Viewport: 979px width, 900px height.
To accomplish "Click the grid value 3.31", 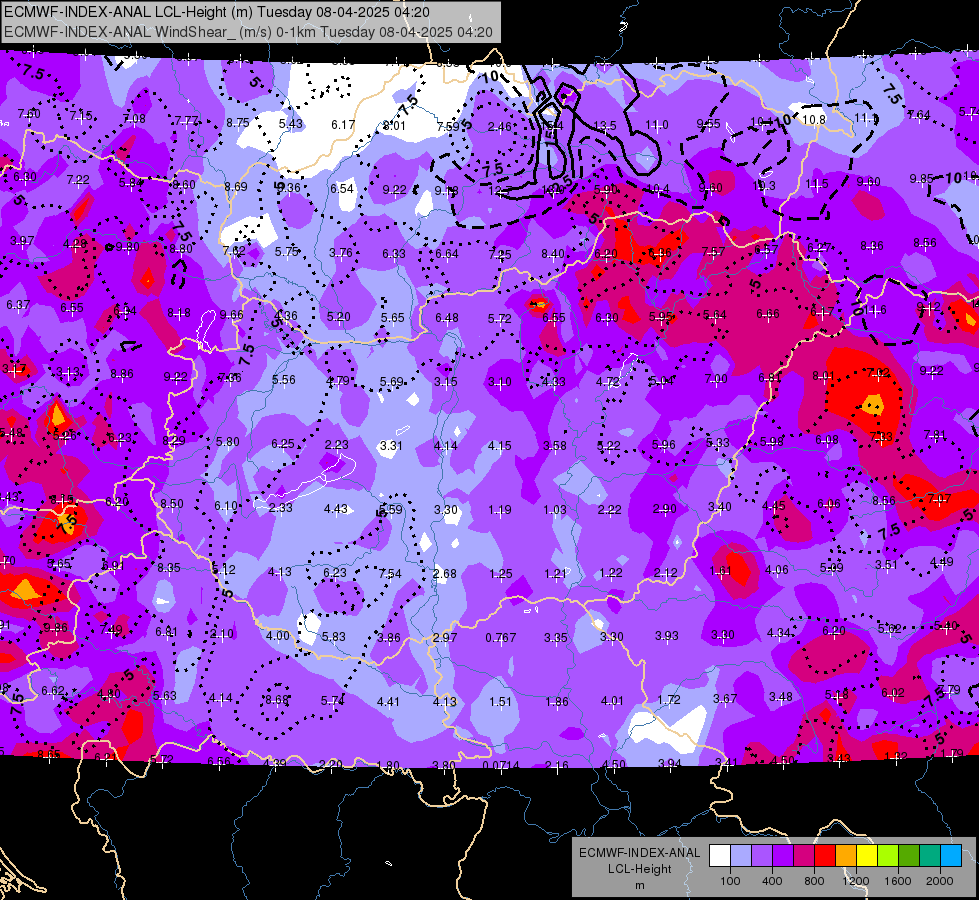I will 391,445.
